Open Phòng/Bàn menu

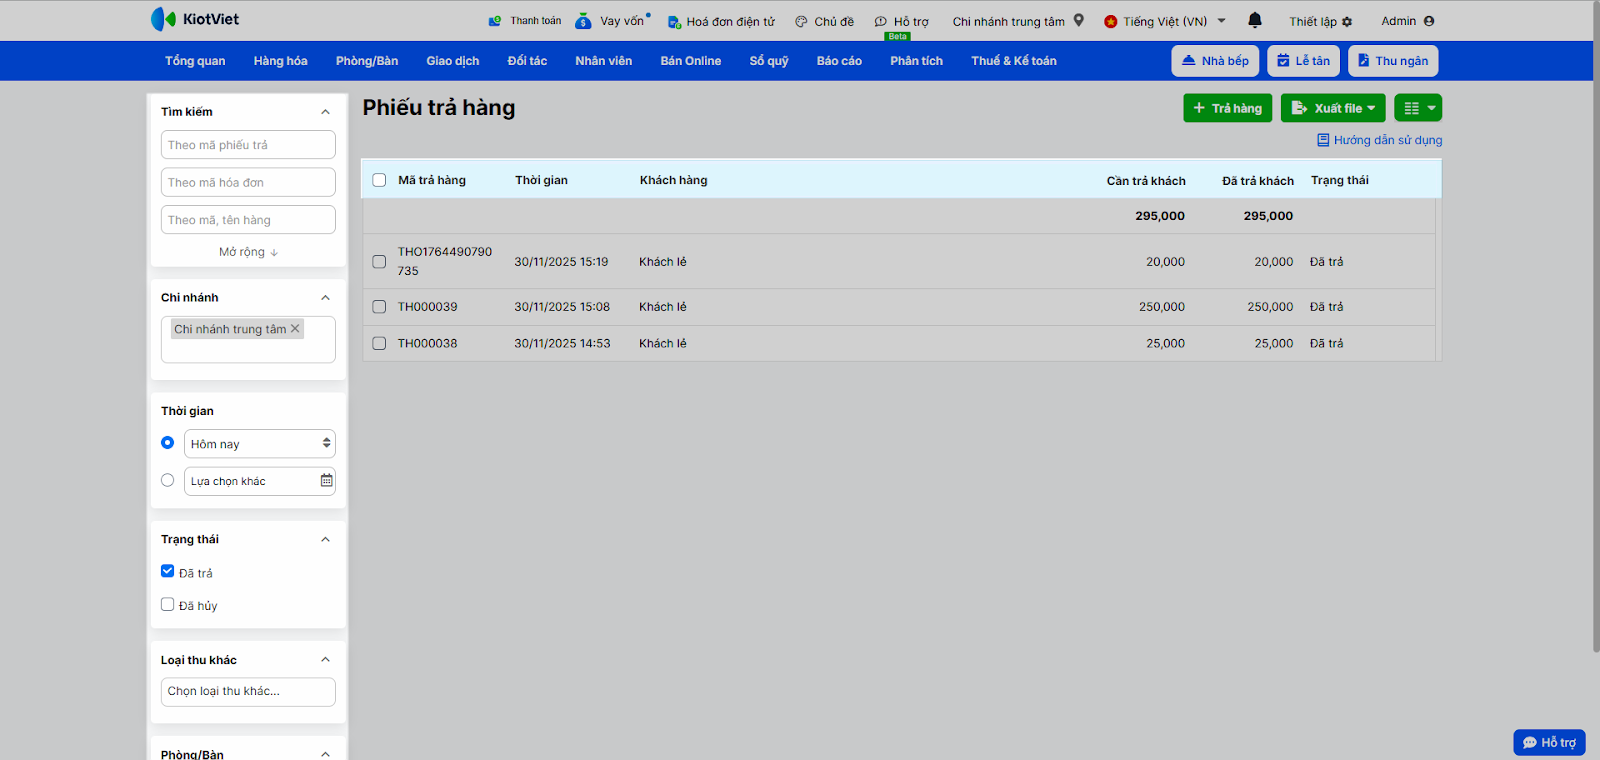(367, 61)
